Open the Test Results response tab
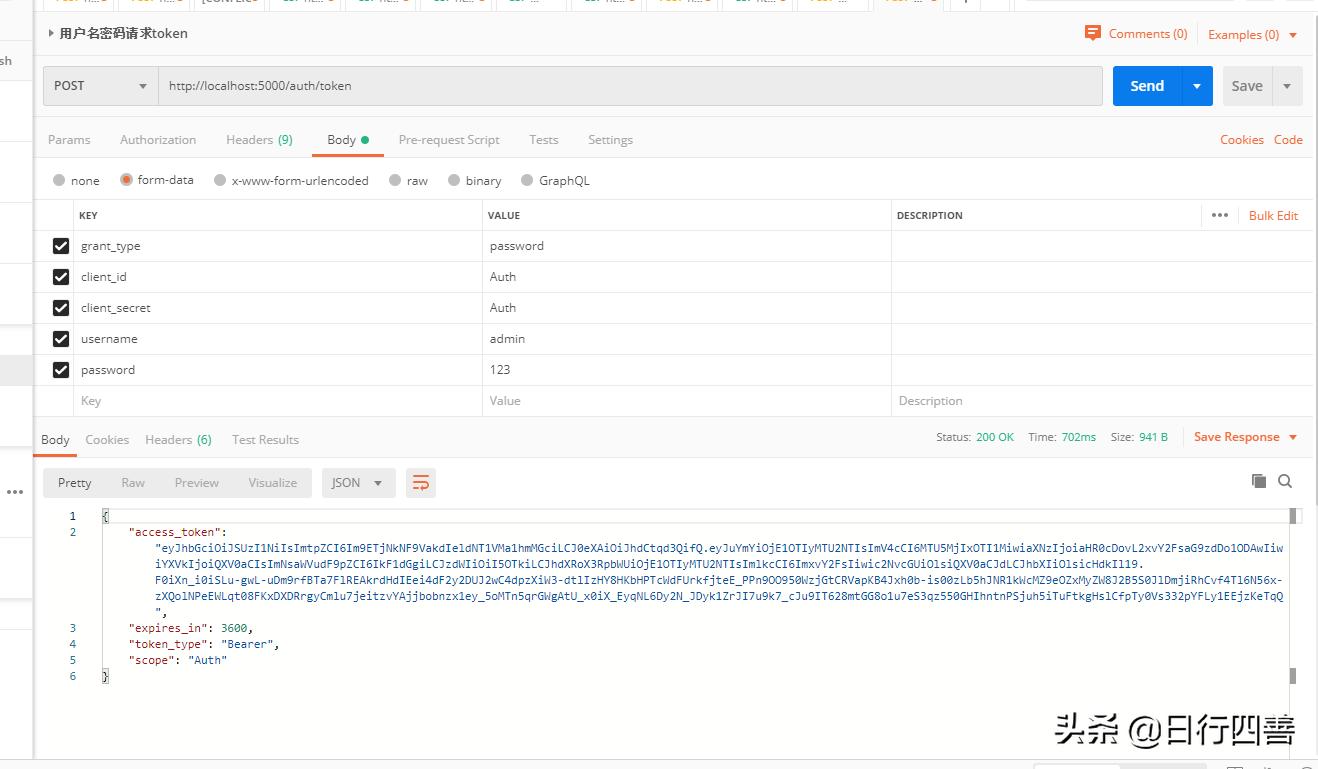1318x769 pixels. [265, 439]
